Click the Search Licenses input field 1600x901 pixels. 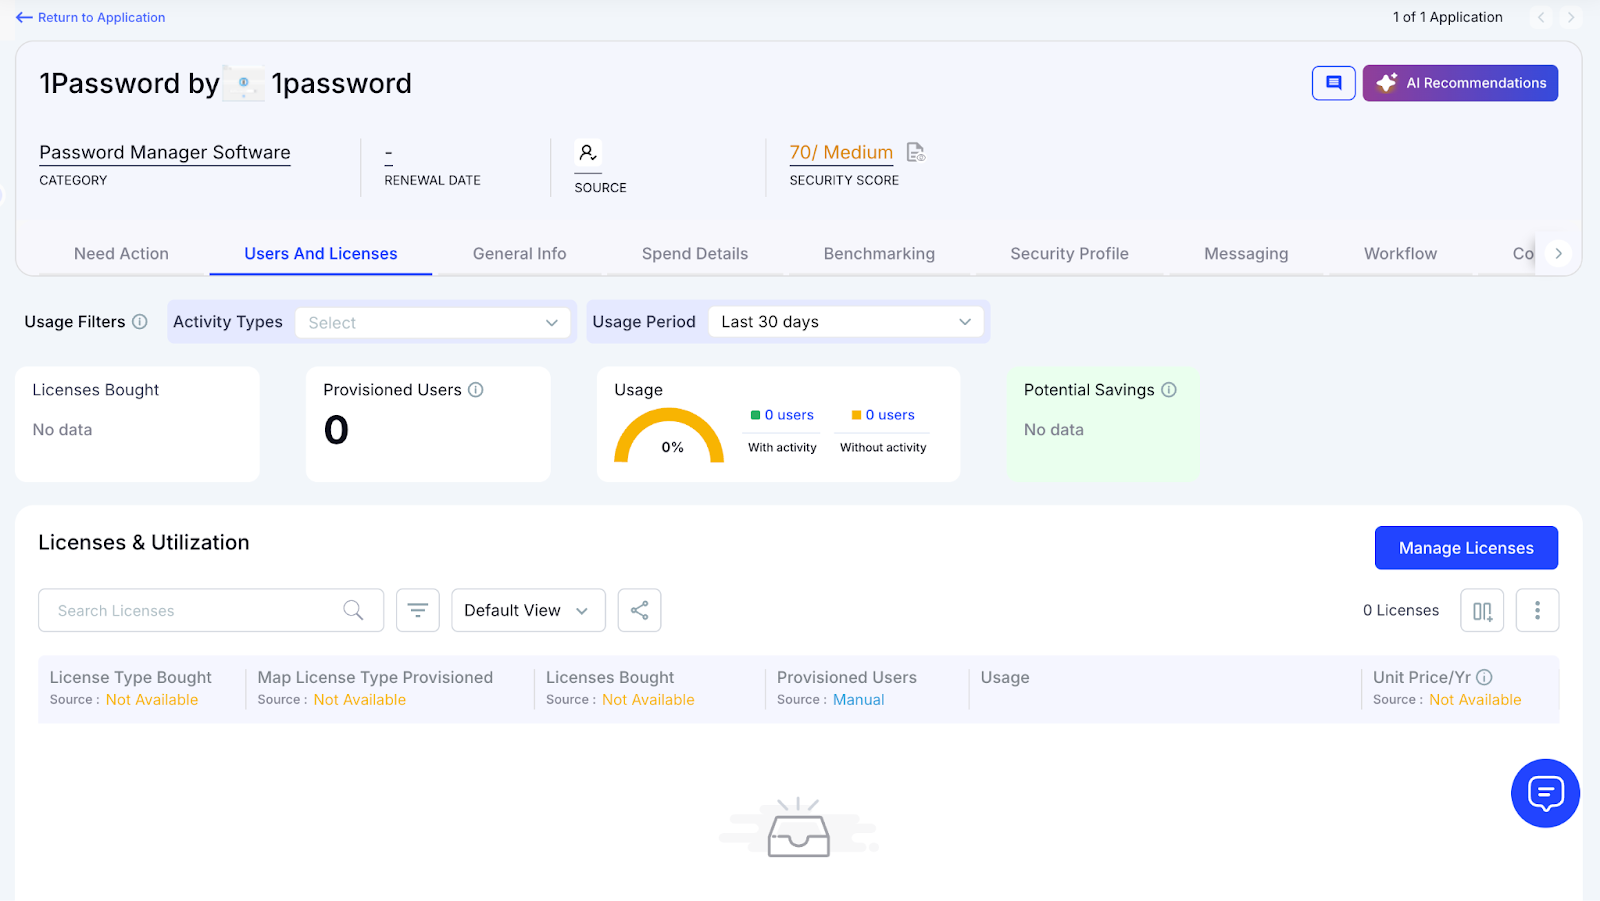211,610
